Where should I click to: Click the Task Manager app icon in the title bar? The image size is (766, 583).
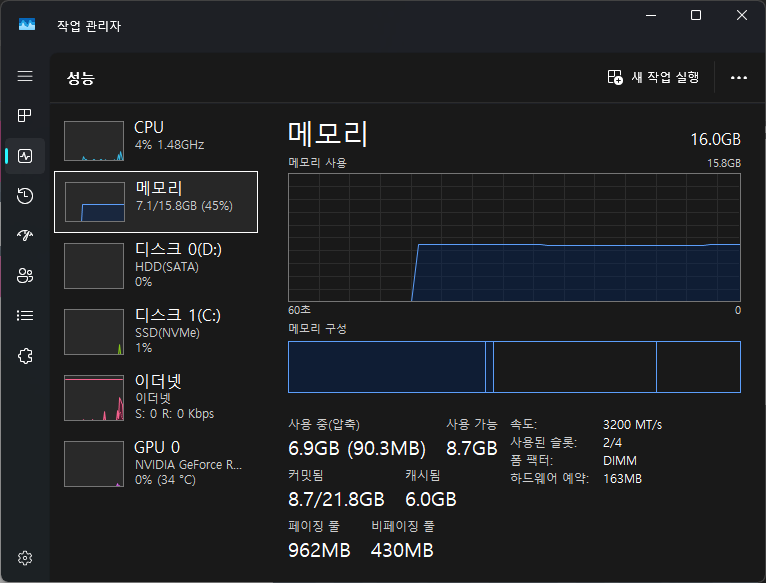tap(27, 26)
